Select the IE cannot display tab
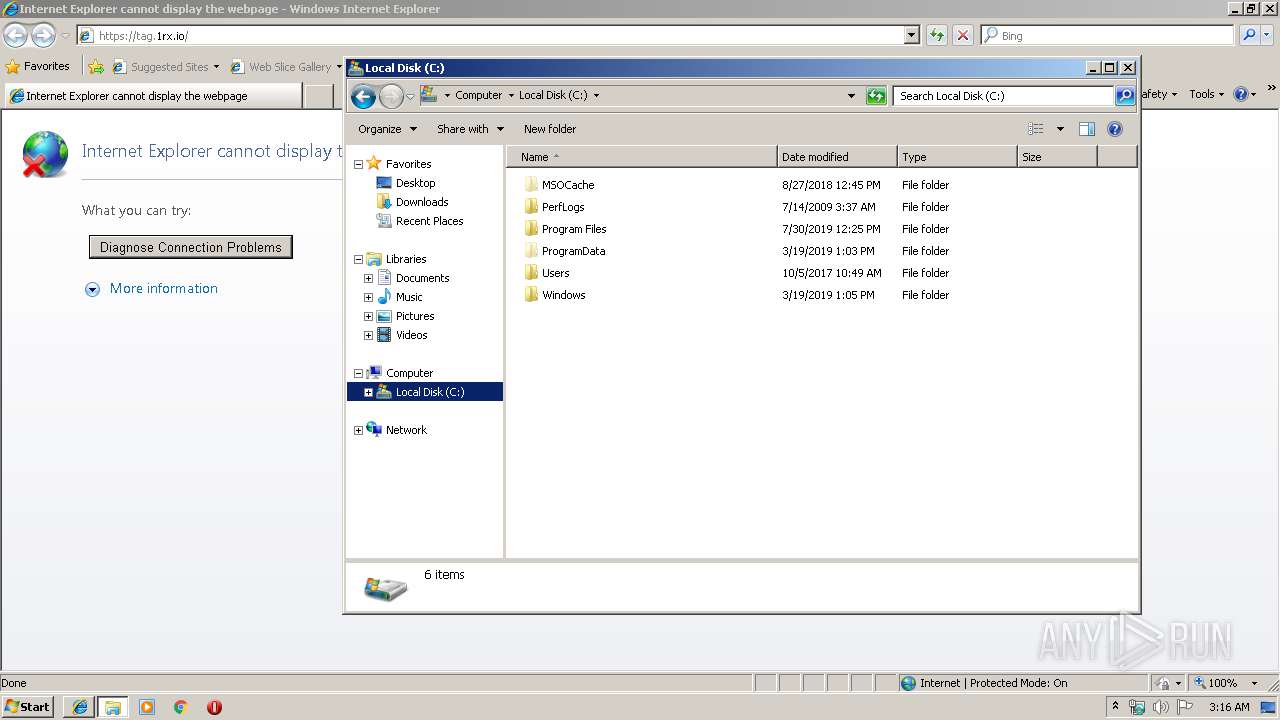1280x720 pixels. [x=153, y=96]
